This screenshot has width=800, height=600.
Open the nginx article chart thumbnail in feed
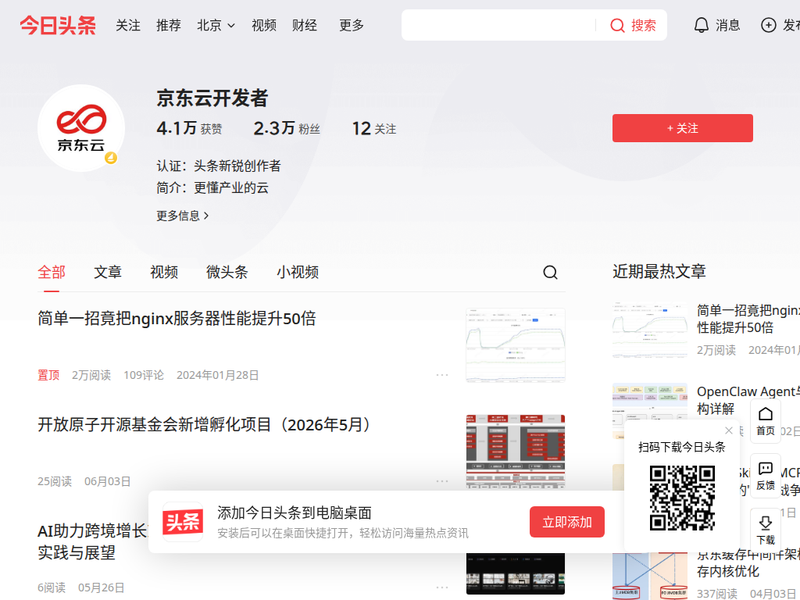[x=515, y=344]
